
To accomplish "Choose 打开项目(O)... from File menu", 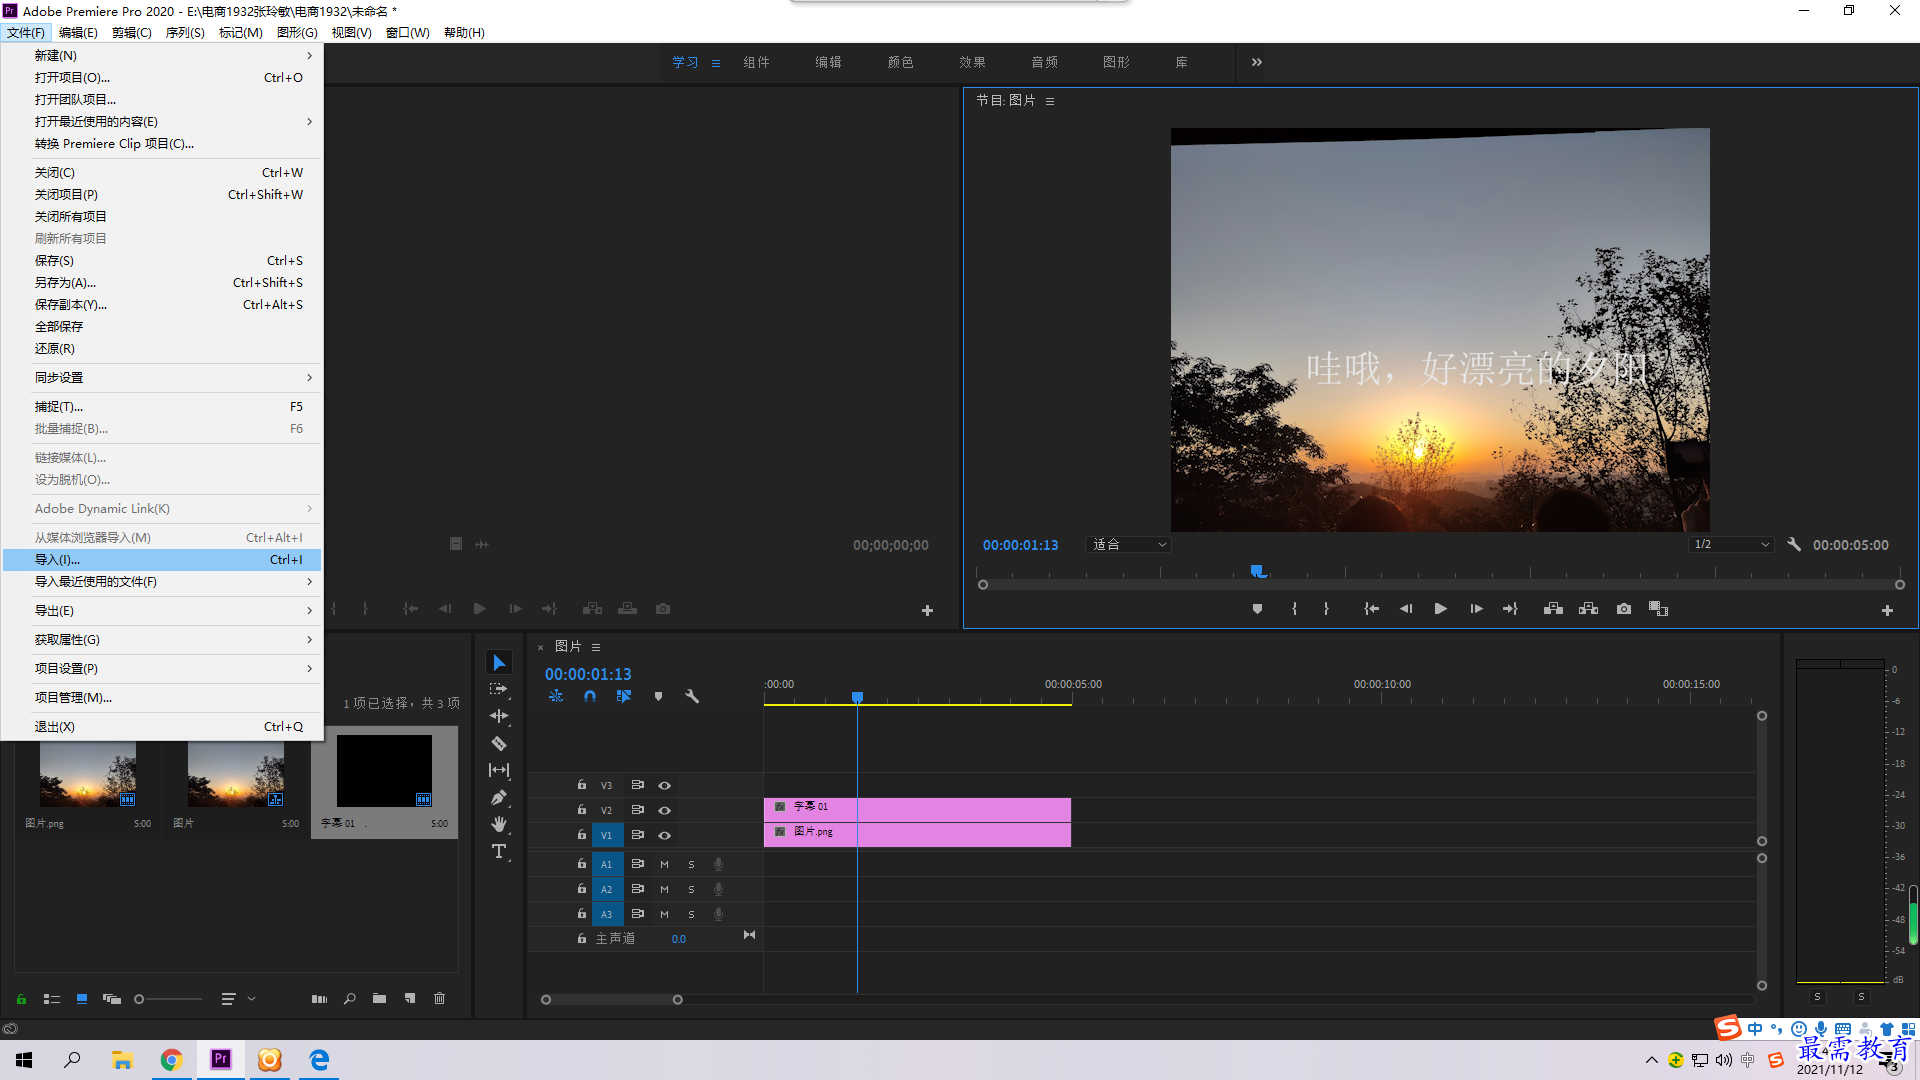I will tap(162, 78).
